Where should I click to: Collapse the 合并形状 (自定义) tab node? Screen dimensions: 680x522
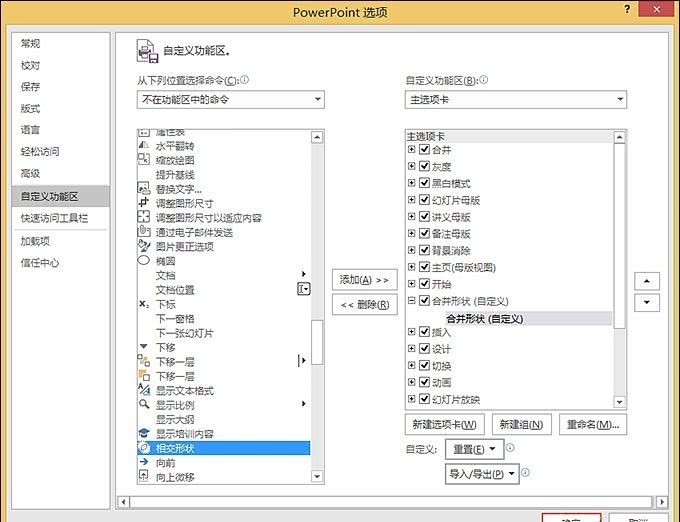[x=412, y=300]
